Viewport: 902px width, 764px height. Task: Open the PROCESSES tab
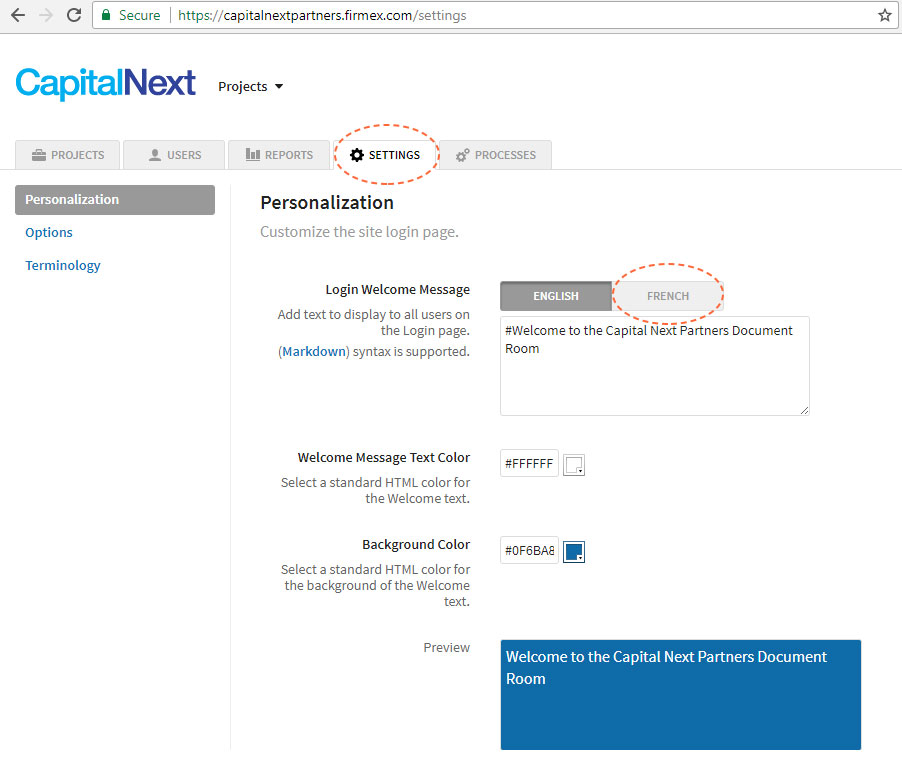pos(495,155)
